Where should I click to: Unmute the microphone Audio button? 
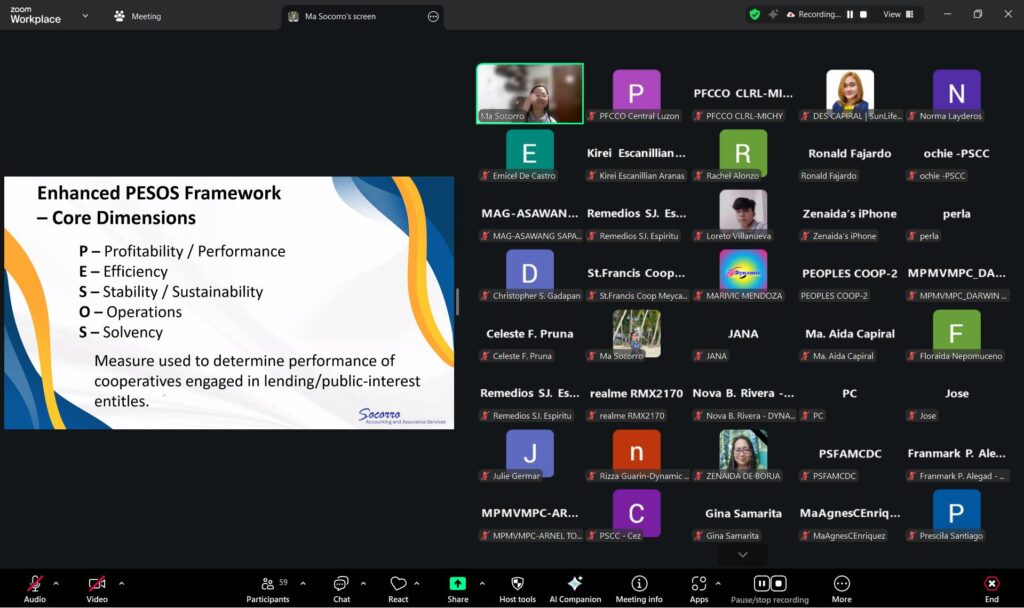(x=35, y=585)
